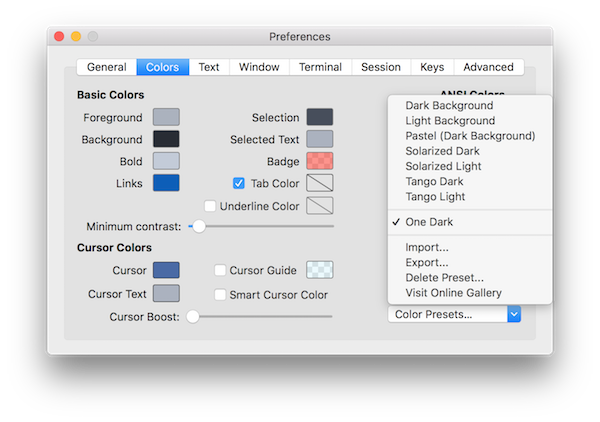Choose Light Background preset
The image size is (600, 422).
[x=470, y=121]
